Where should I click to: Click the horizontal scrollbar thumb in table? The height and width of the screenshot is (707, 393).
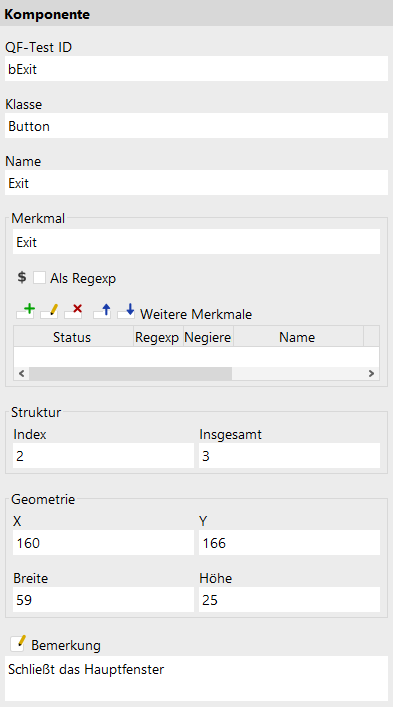pyautogui.click(x=130, y=373)
